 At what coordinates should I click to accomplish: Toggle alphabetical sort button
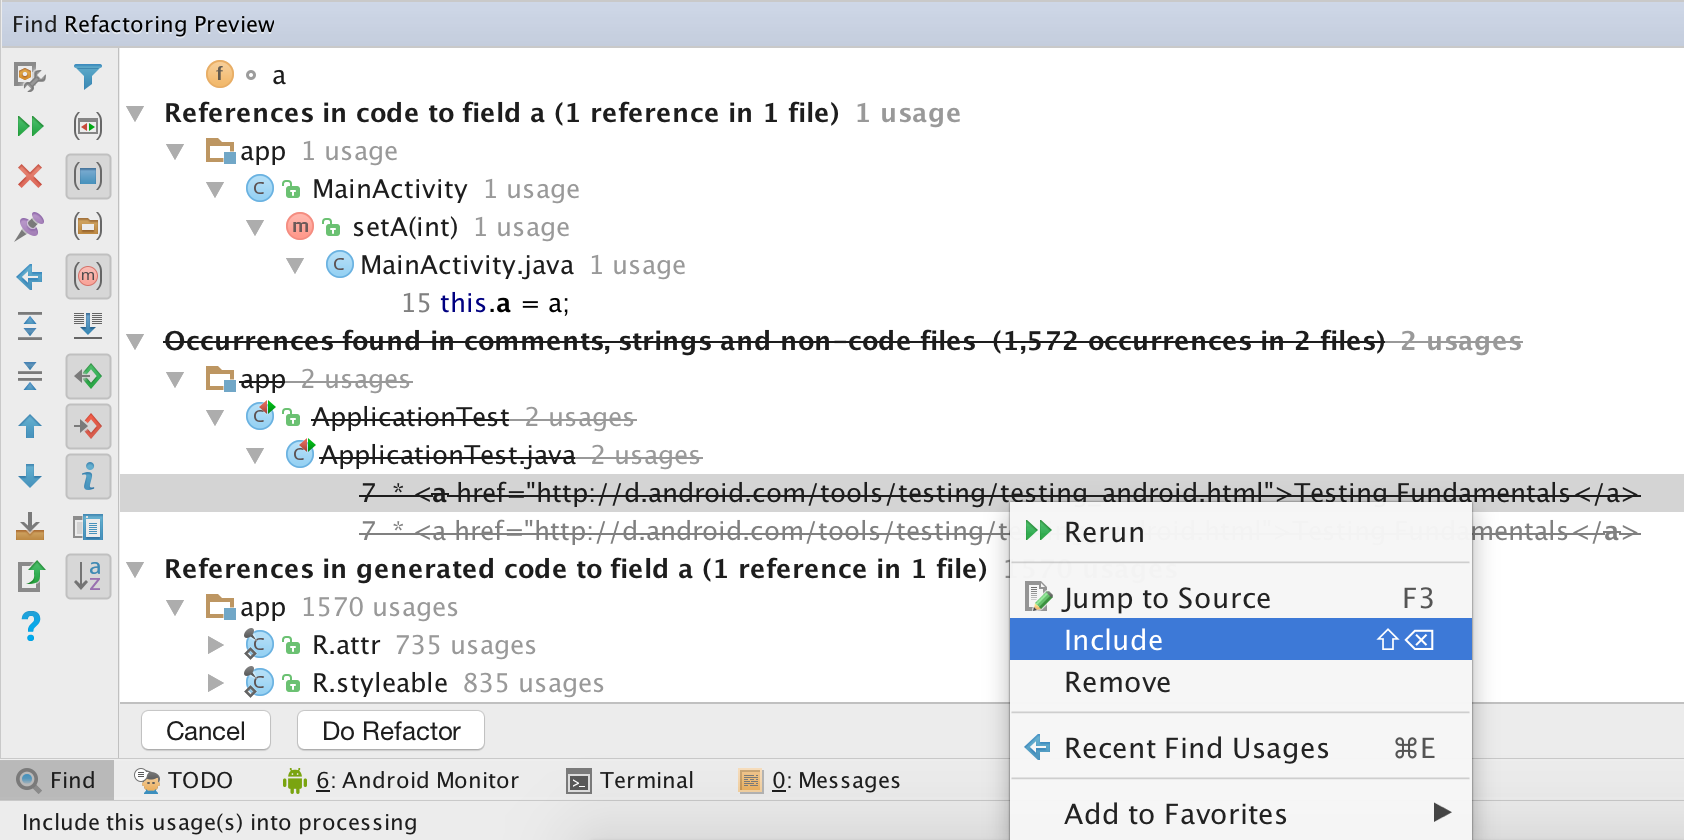click(x=88, y=576)
